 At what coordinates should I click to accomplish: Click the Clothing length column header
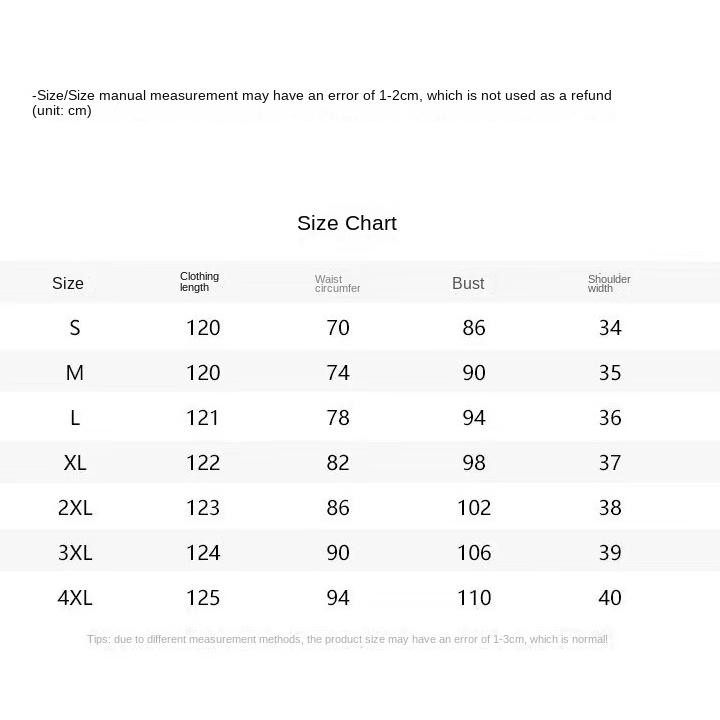point(199,281)
